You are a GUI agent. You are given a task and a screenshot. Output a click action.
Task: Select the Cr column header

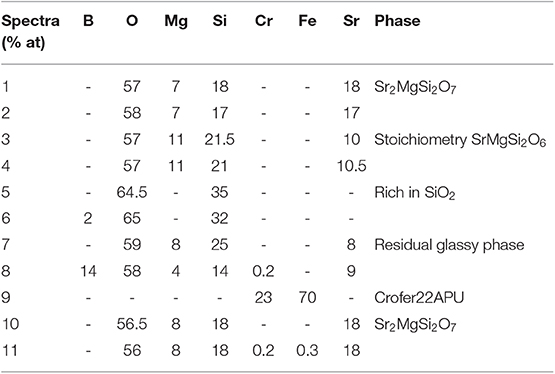[x=264, y=21]
